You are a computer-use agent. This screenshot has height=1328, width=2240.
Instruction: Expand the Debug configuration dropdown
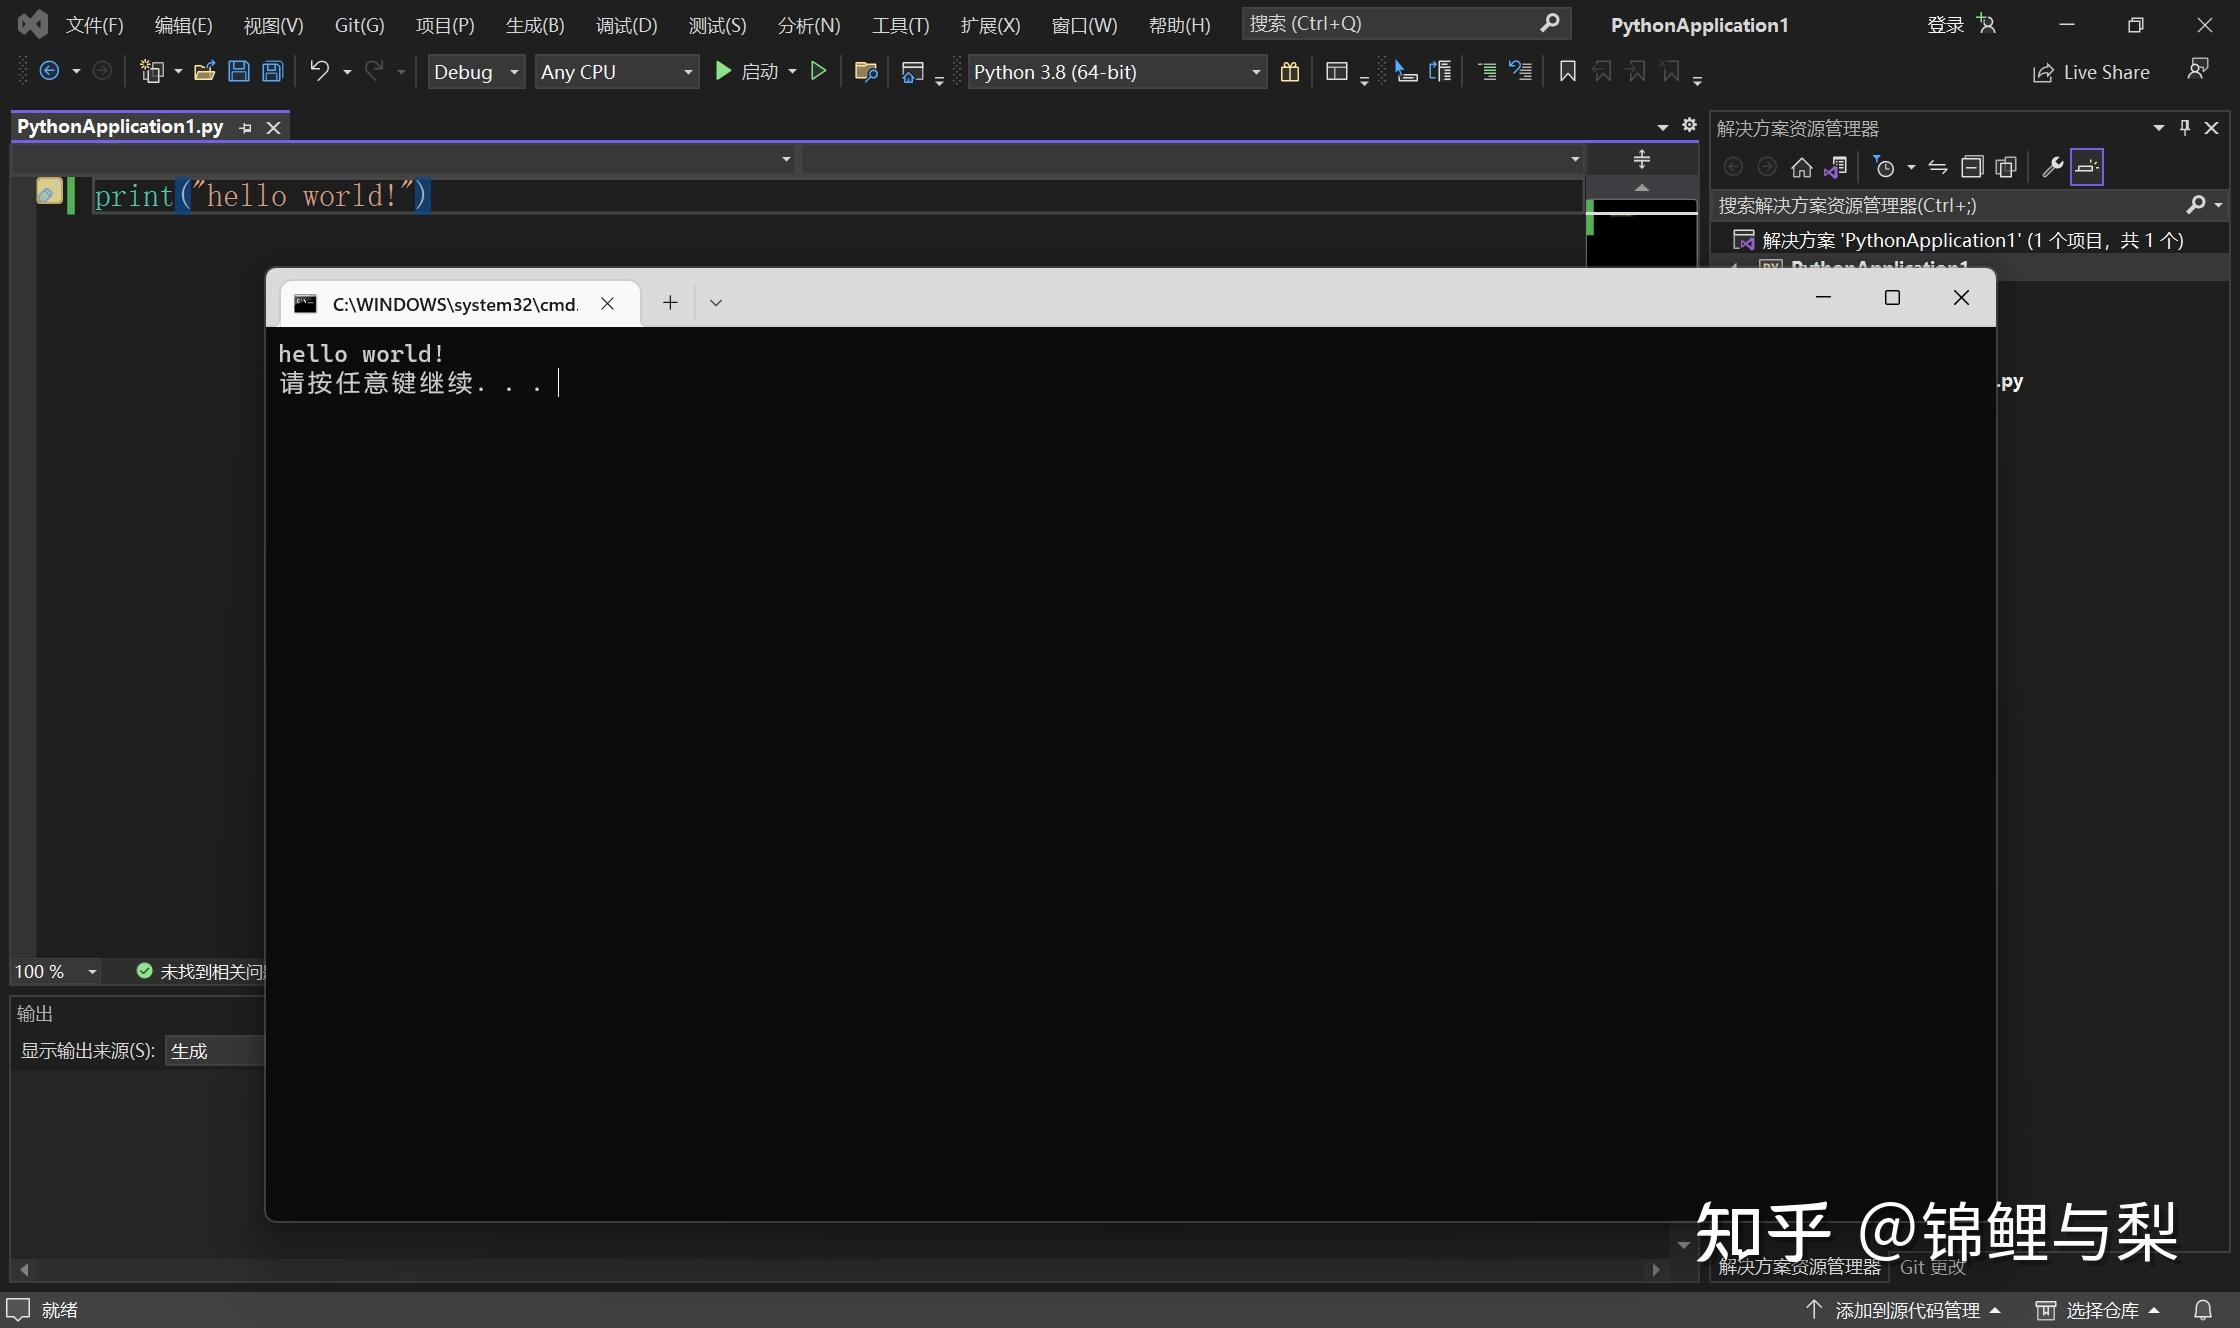[x=512, y=71]
